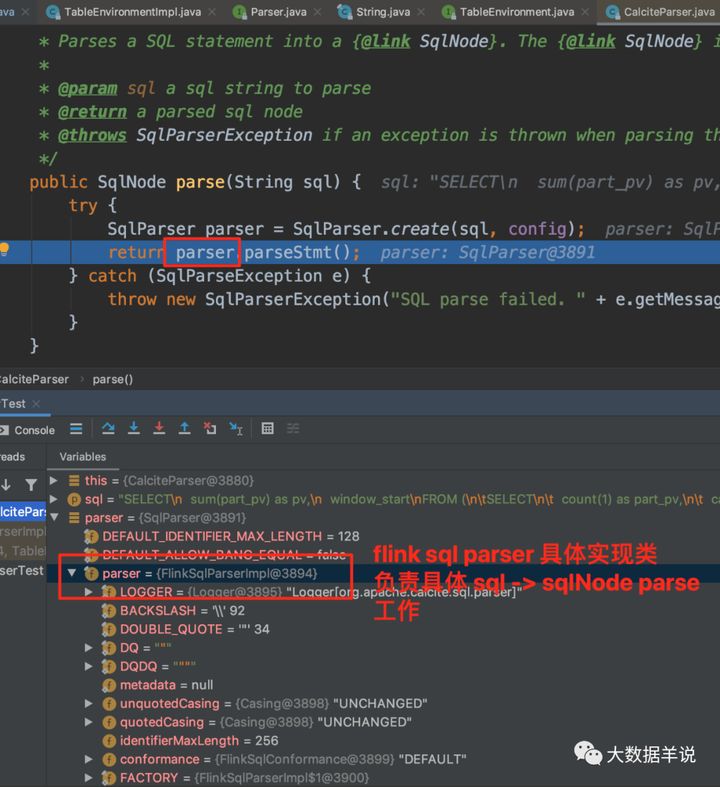Click the show execution point lines icon
720x787 pixels.
pos(76,429)
